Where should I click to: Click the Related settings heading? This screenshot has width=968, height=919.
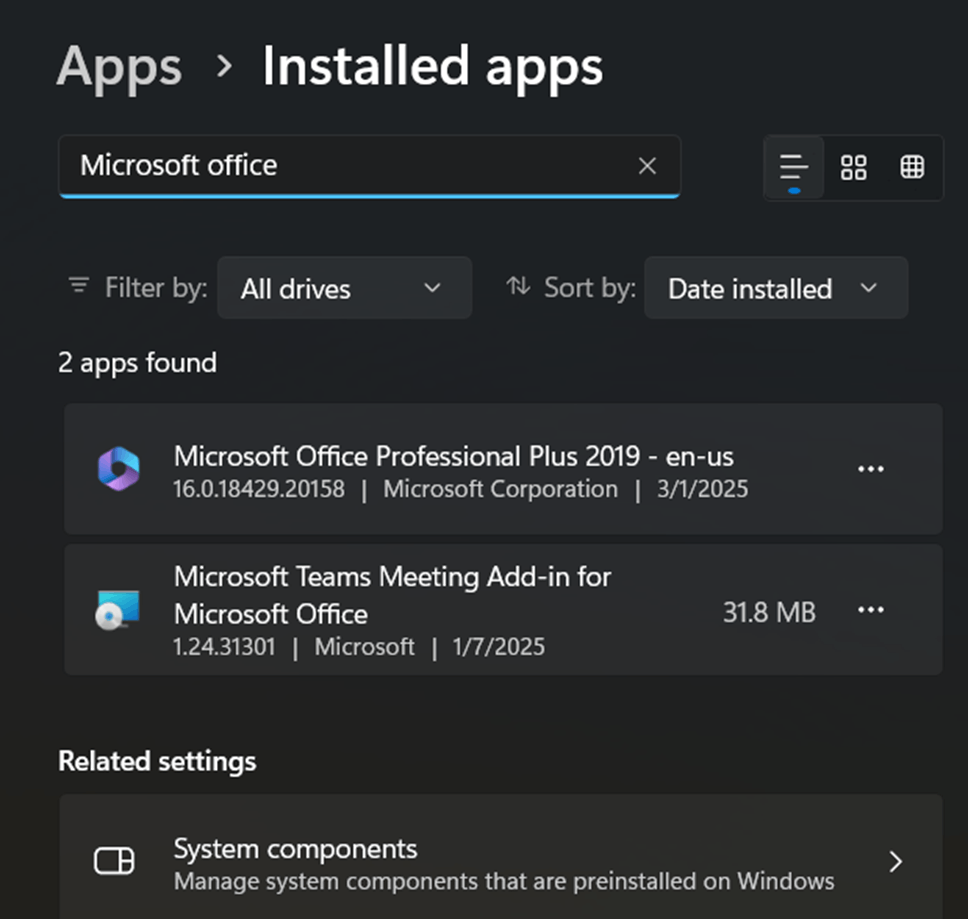tap(157, 761)
